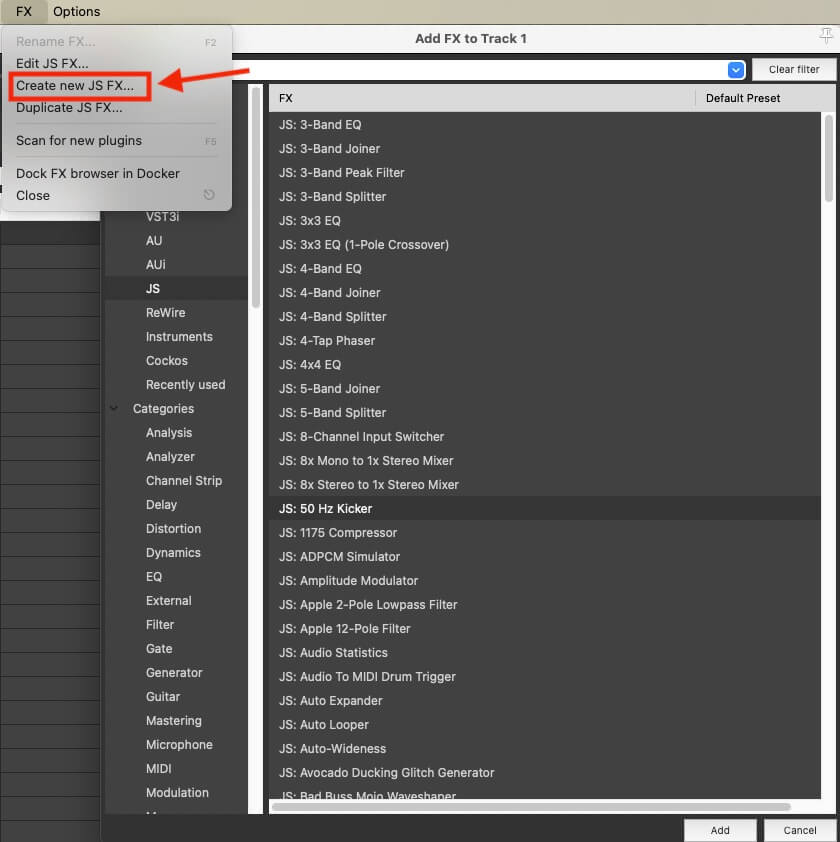
Task: Click the Default Preset column header
Action: point(742,98)
